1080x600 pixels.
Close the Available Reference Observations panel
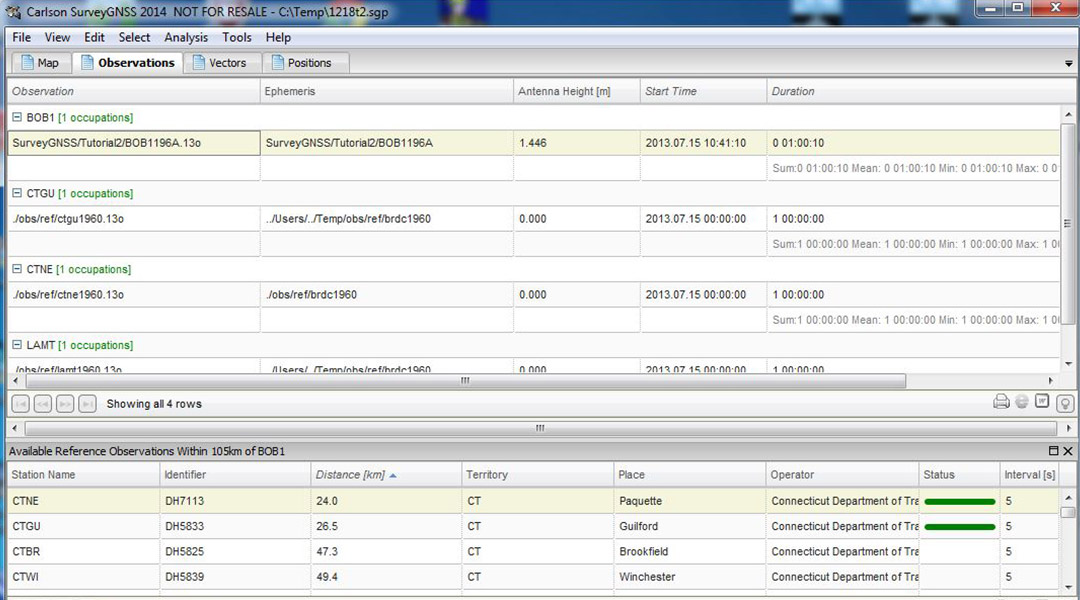[x=1067, y=452]
